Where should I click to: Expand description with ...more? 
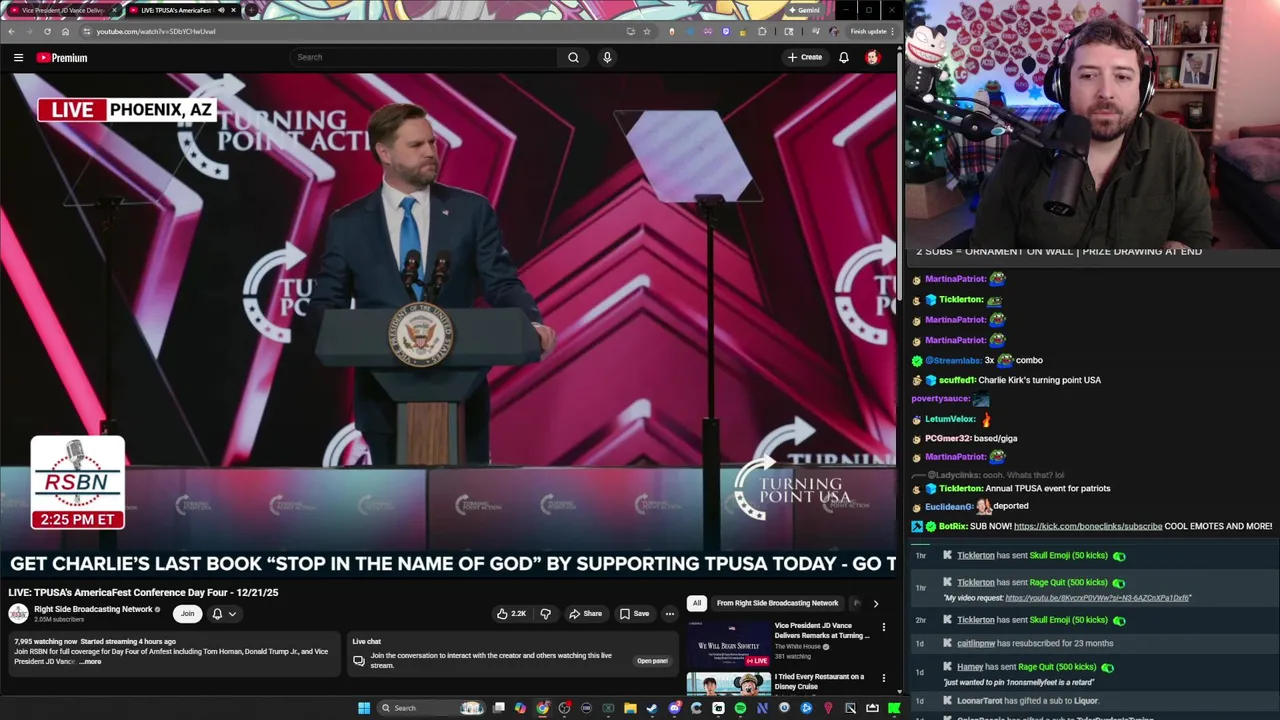[x=91, y=661]
